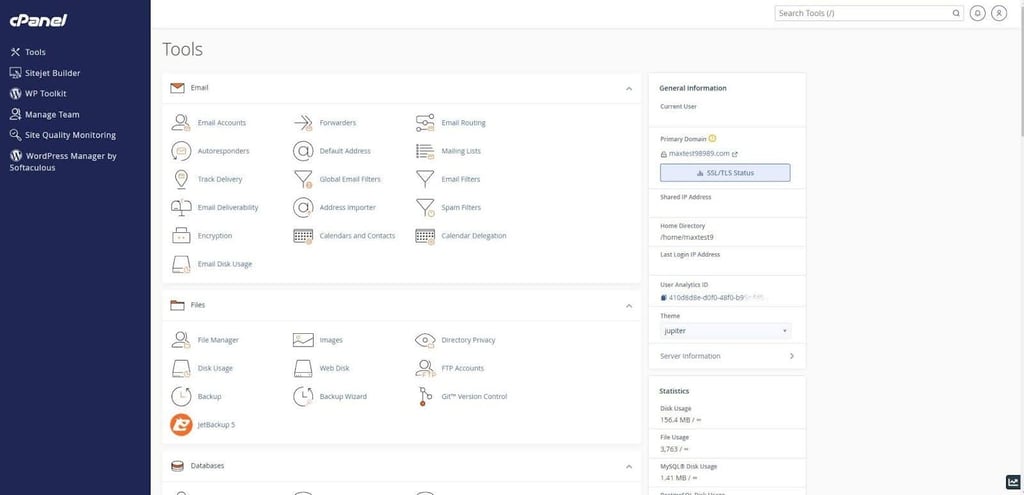Copy the User Analytics ID icon

pos(664,297)
